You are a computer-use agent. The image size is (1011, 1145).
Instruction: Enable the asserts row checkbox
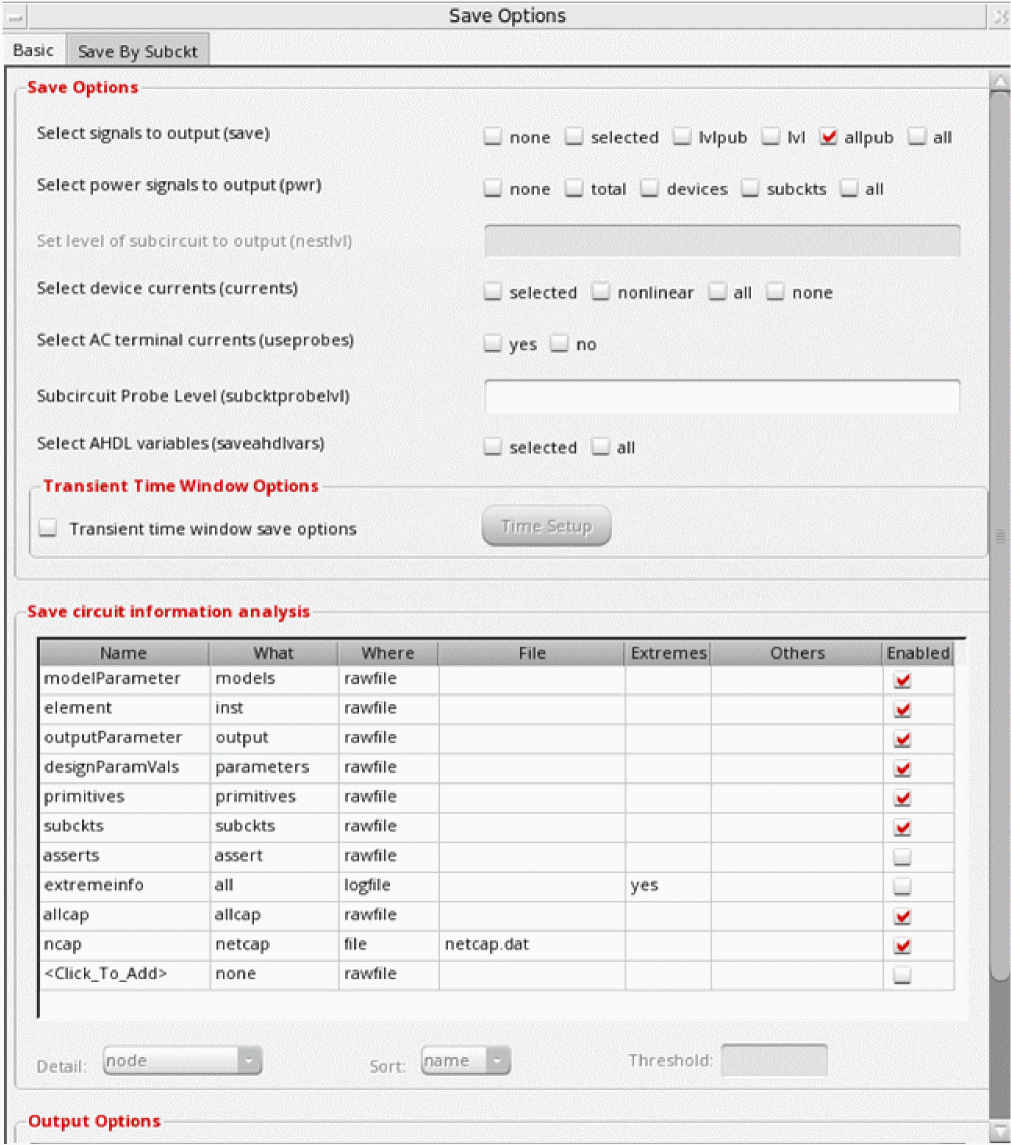pyautogui.click(x=903, y=856)
